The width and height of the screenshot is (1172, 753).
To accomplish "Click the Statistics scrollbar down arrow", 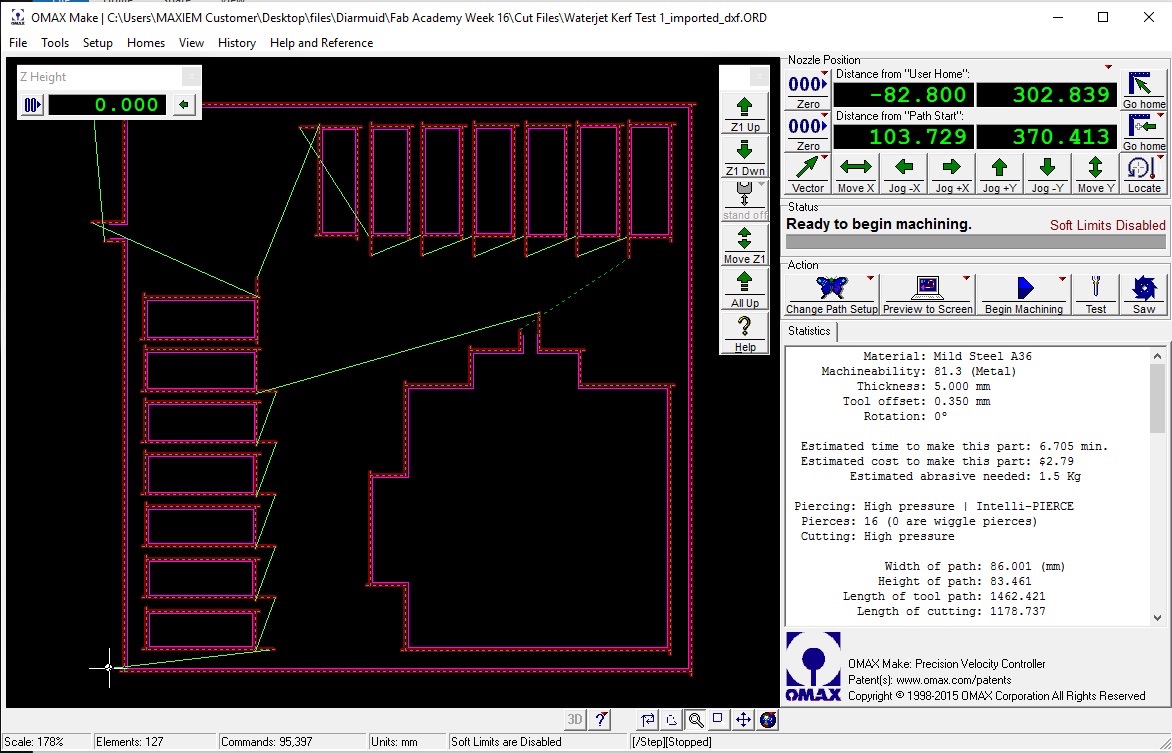I will (1157, 618).
